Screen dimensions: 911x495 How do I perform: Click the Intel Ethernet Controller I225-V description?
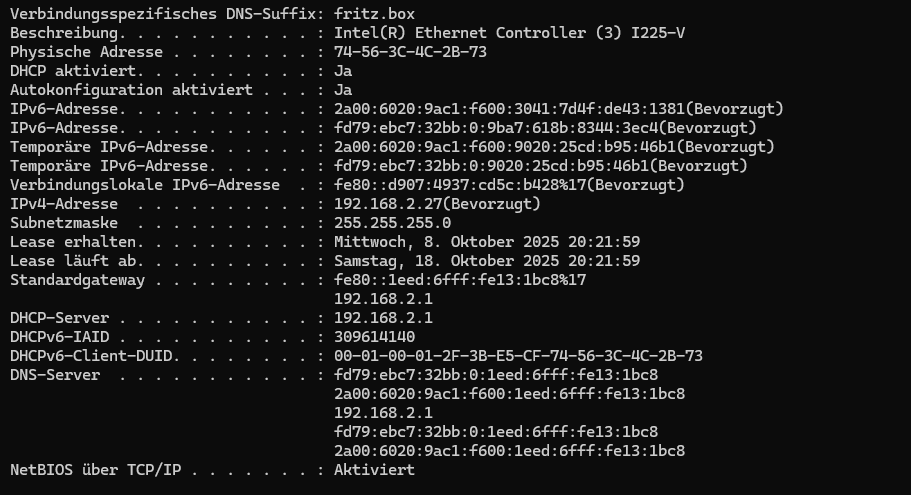tap(509, 33)
